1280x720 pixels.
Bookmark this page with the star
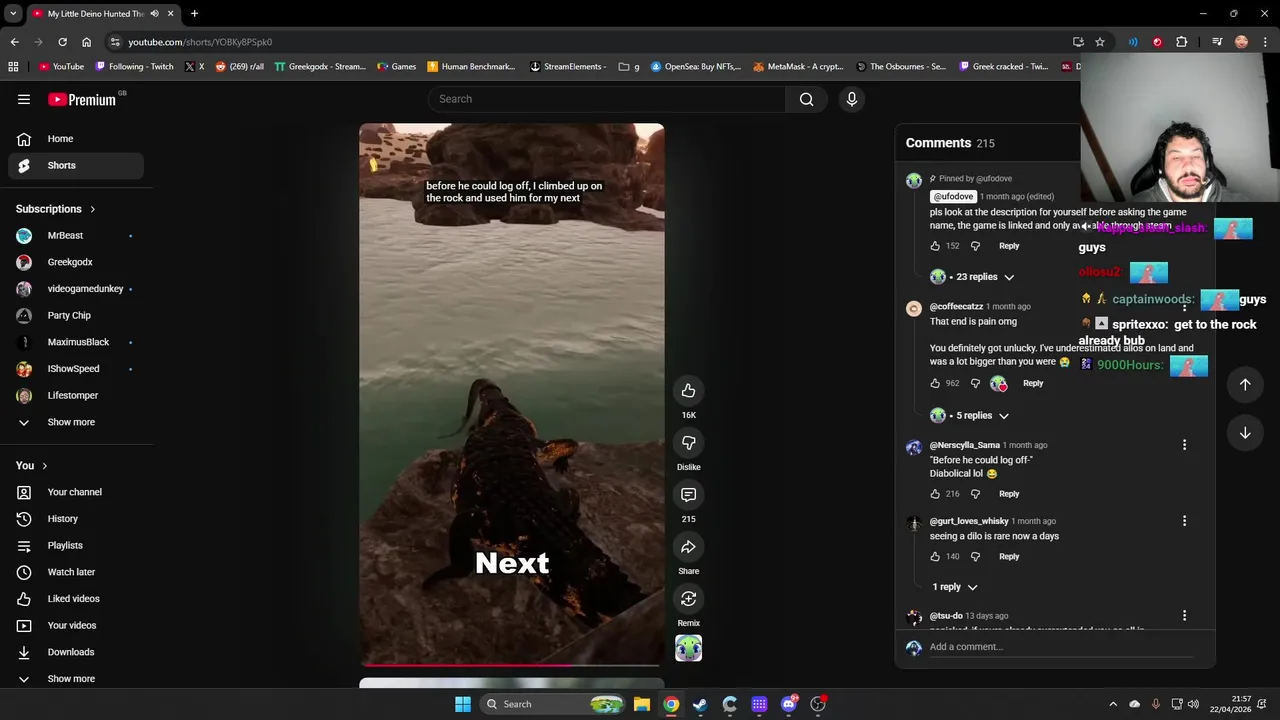coord(1100,42)
